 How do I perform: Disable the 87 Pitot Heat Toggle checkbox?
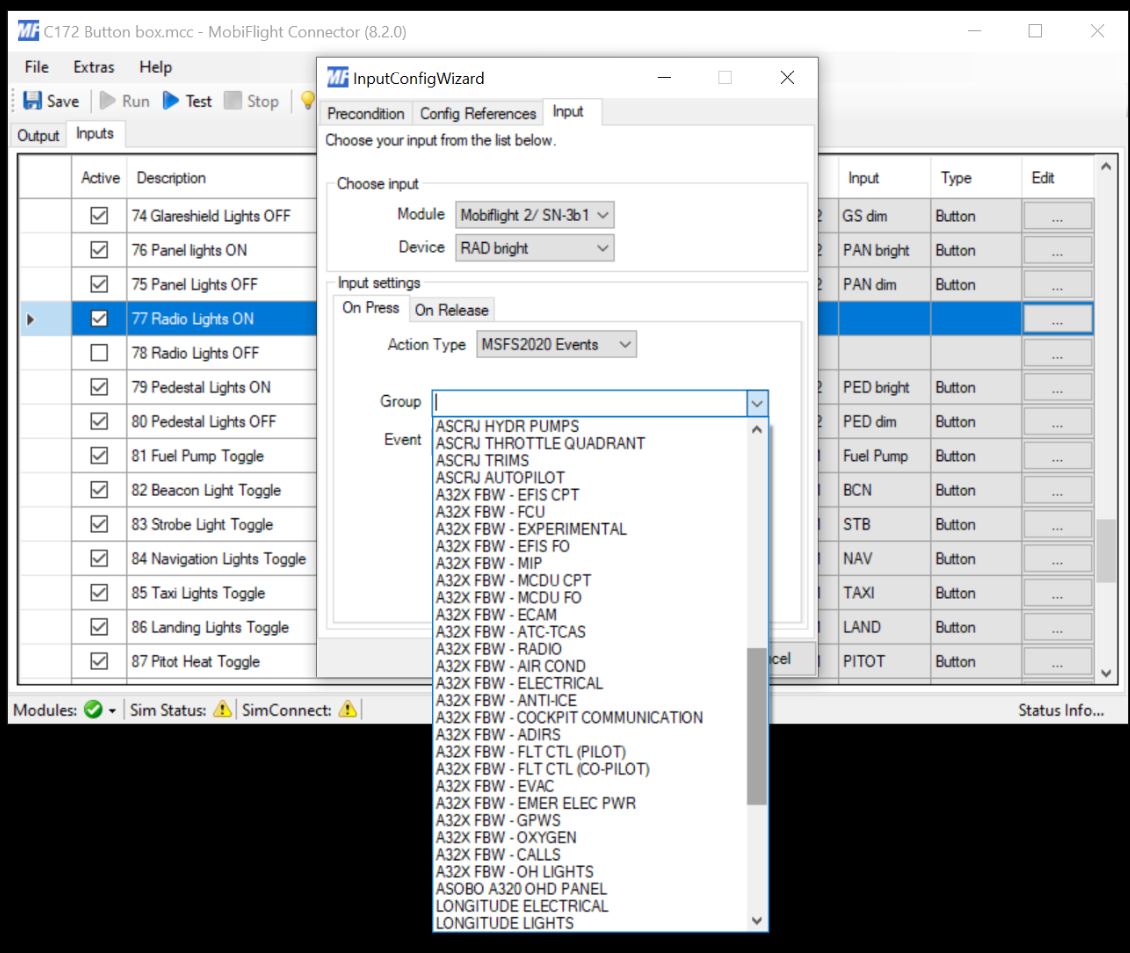pos(99,662)
